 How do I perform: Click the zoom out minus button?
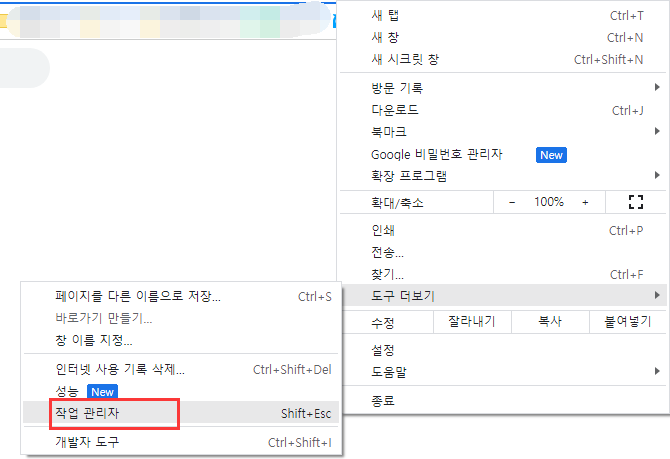pos(512,202)
